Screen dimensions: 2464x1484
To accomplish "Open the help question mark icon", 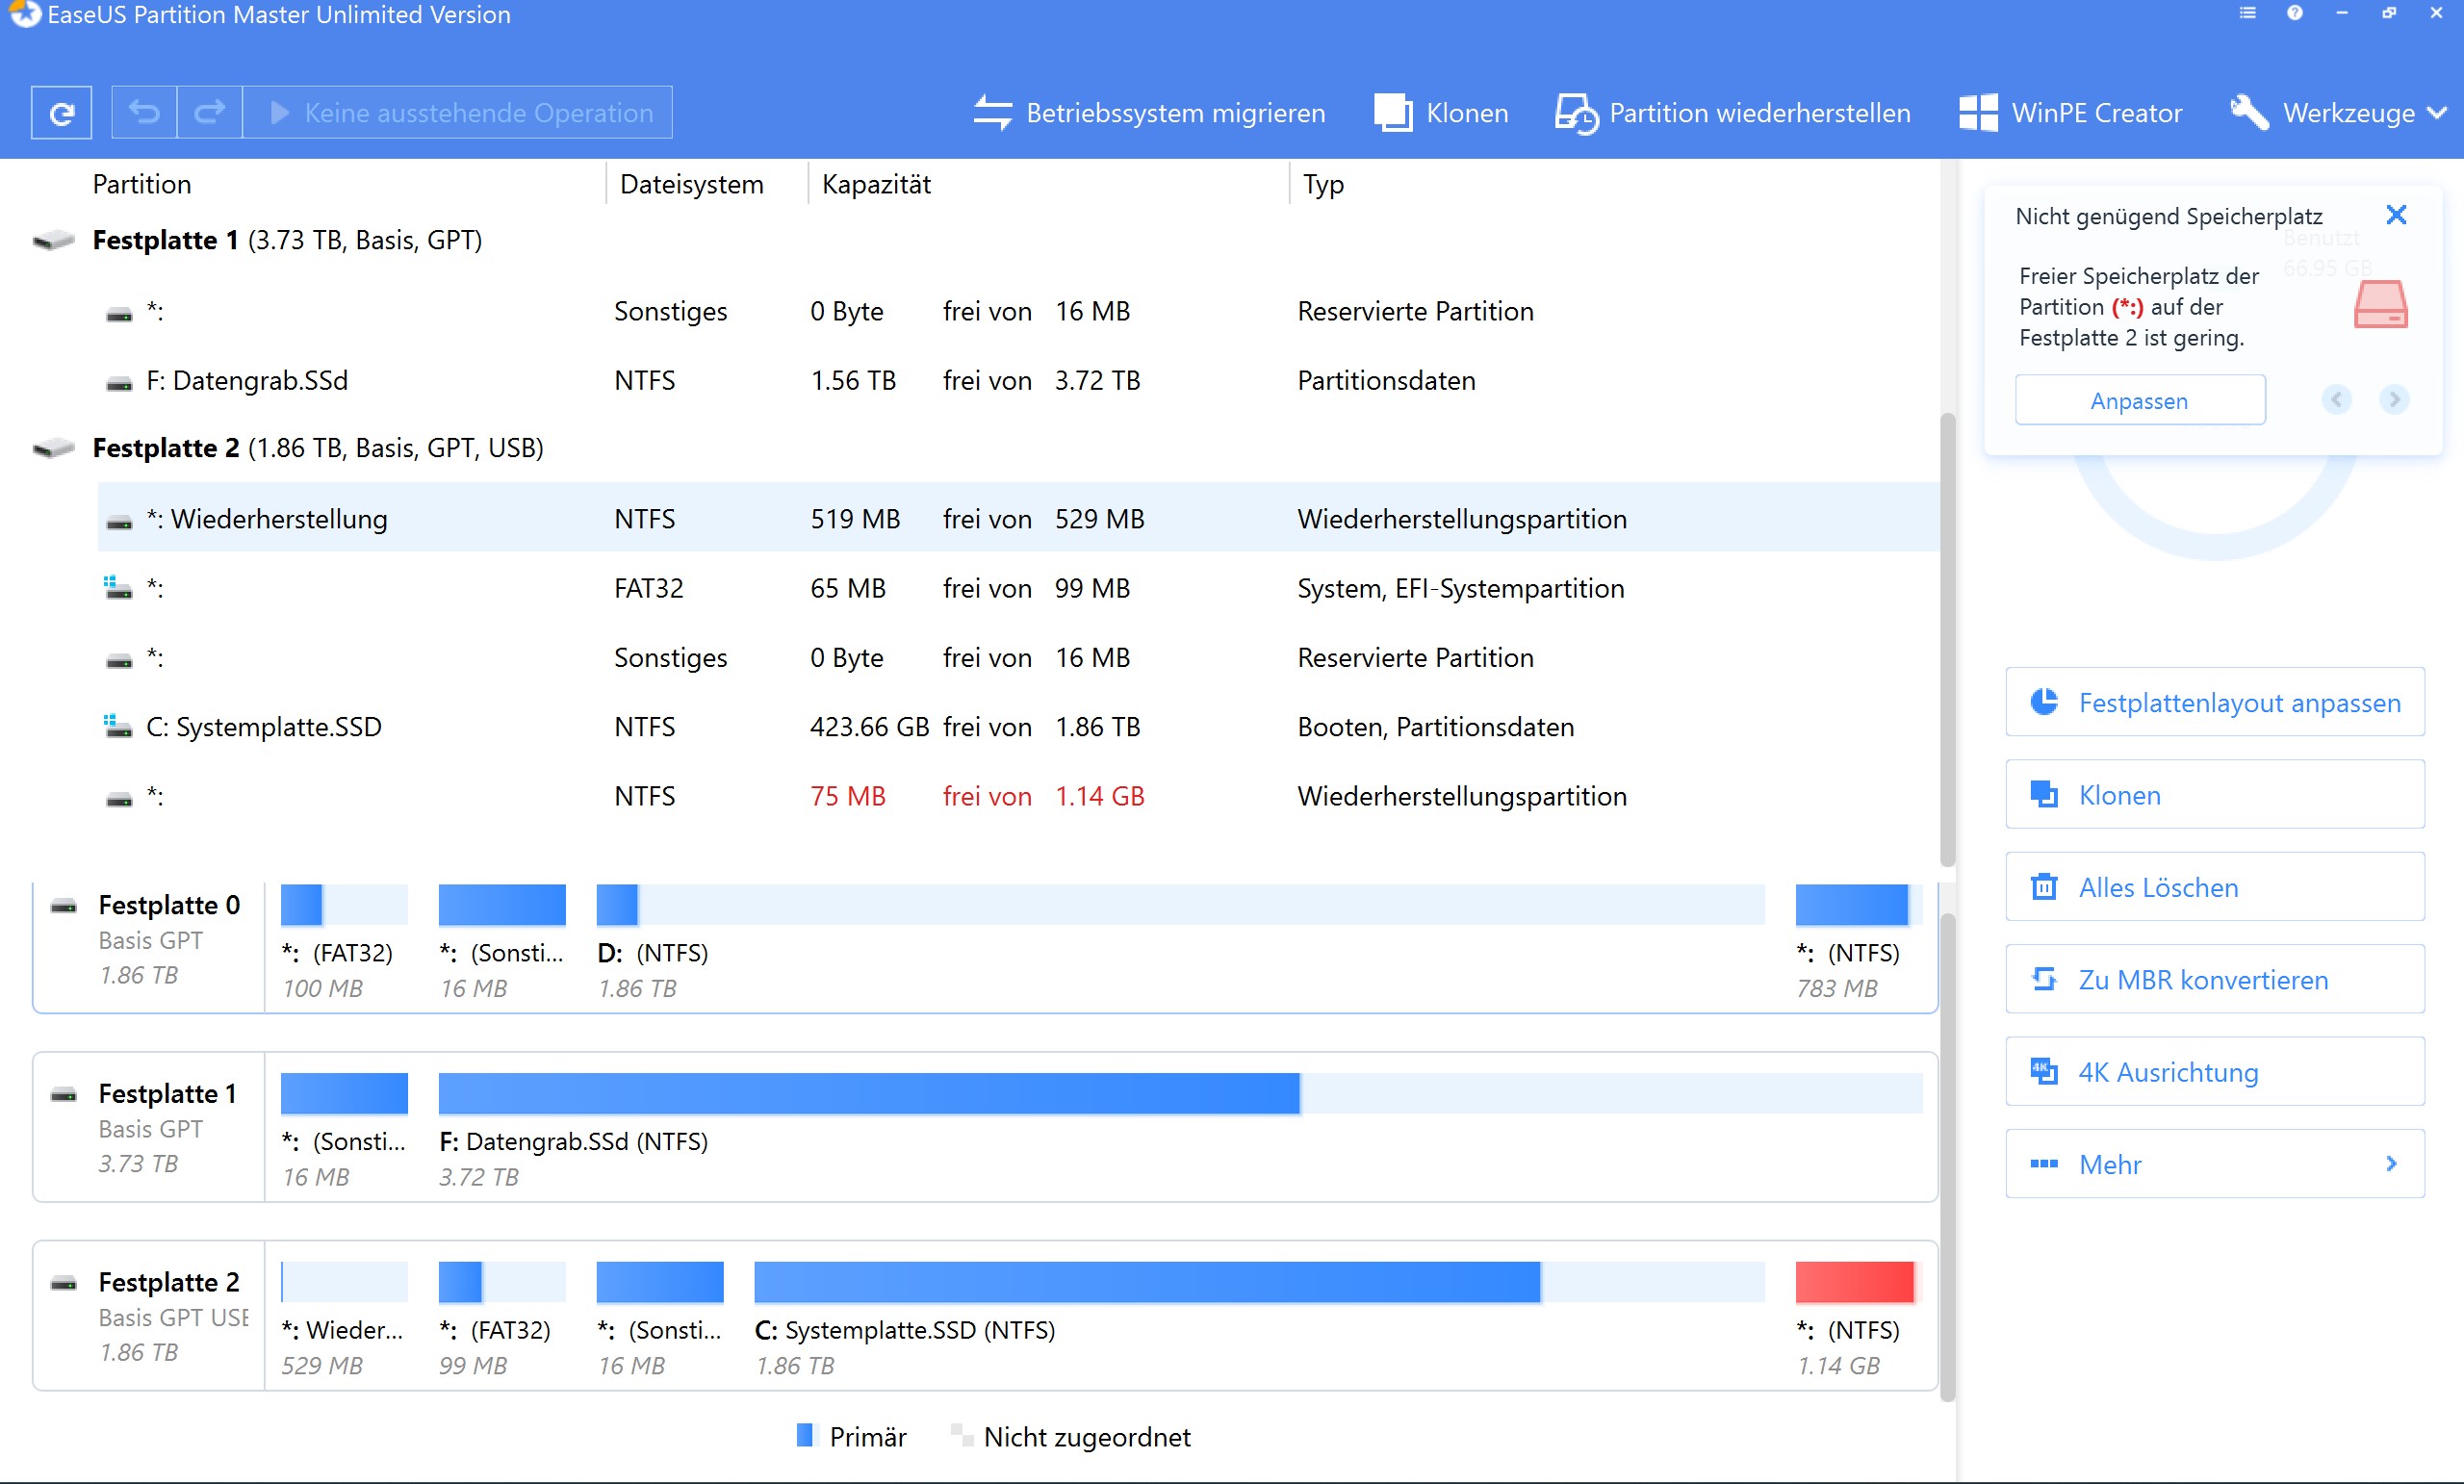I will [2294, 13].
